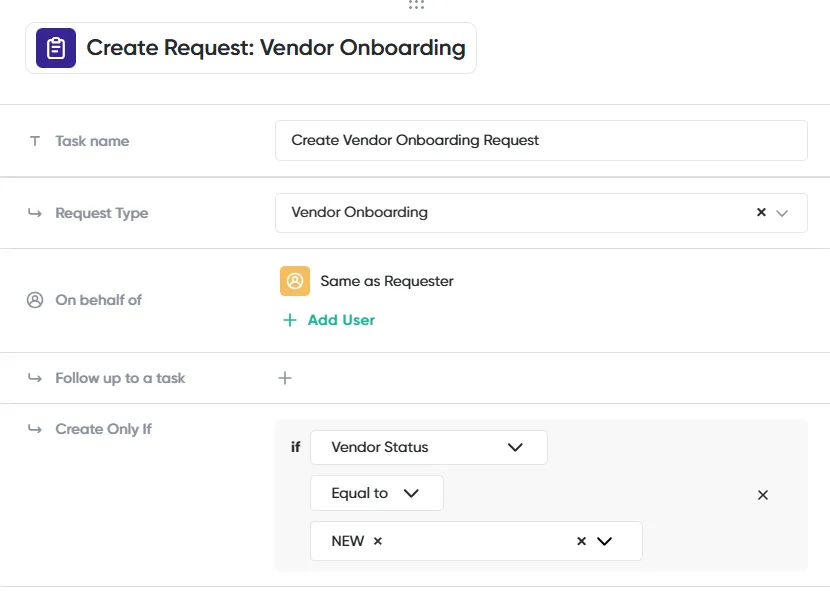Click the purple clipboard request icon
830x591 pixels.
pos(56,48)
